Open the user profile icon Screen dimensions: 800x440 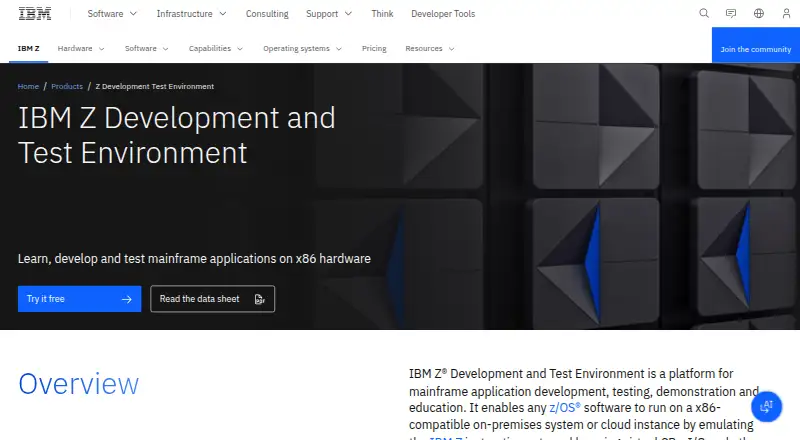click(x=786, y=13)
